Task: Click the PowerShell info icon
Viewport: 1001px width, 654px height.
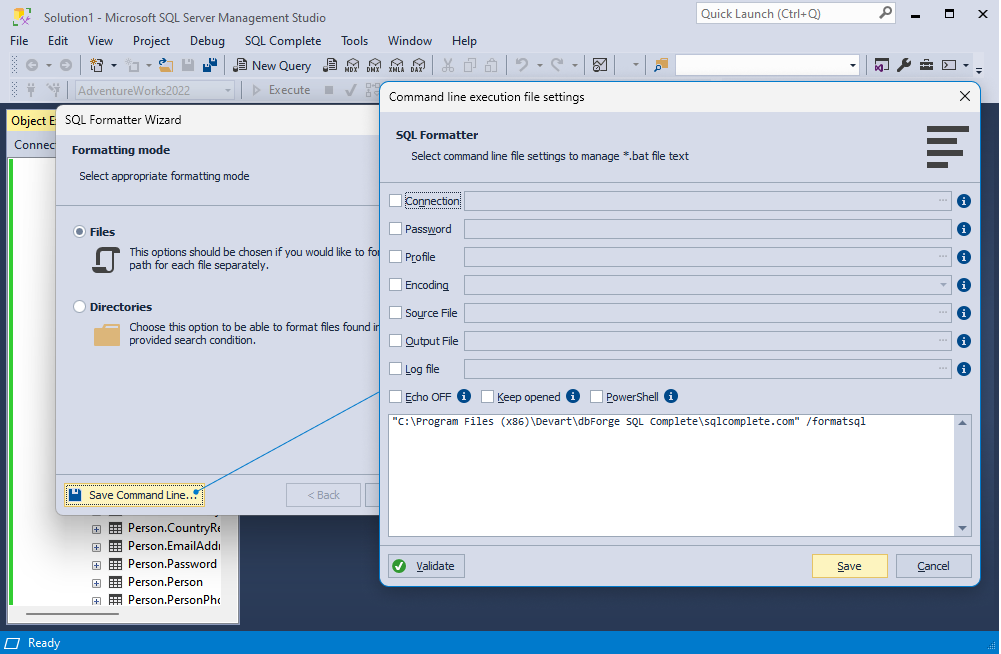Action: pyautogui.click(x=670, y=396)
